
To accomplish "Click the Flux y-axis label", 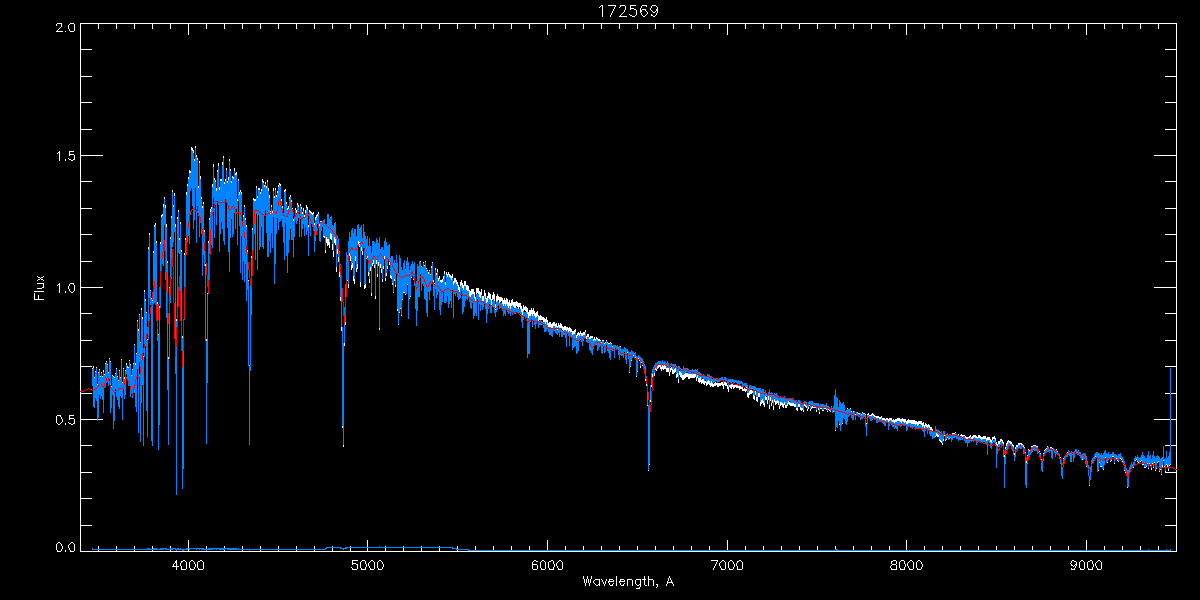I will pyautogui.click(x=40, y=288).
